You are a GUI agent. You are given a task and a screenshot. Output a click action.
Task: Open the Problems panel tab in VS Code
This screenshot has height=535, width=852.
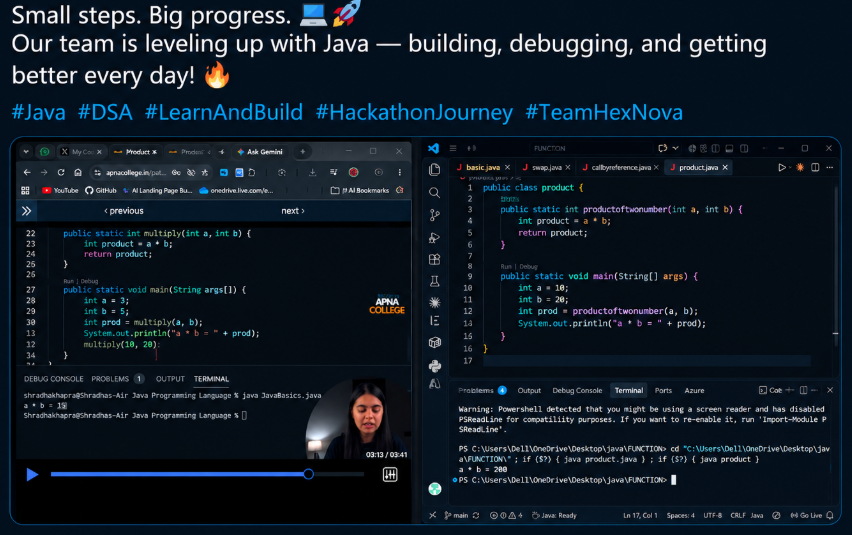pyautogui.click(x=481, y=391)
